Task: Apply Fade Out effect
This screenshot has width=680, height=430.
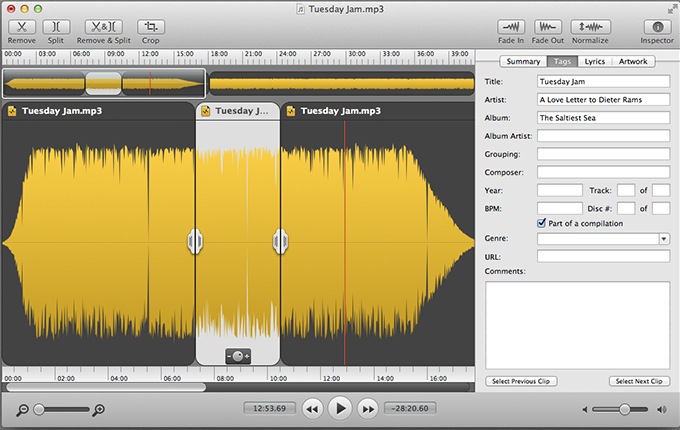Action: pos(547,26)
